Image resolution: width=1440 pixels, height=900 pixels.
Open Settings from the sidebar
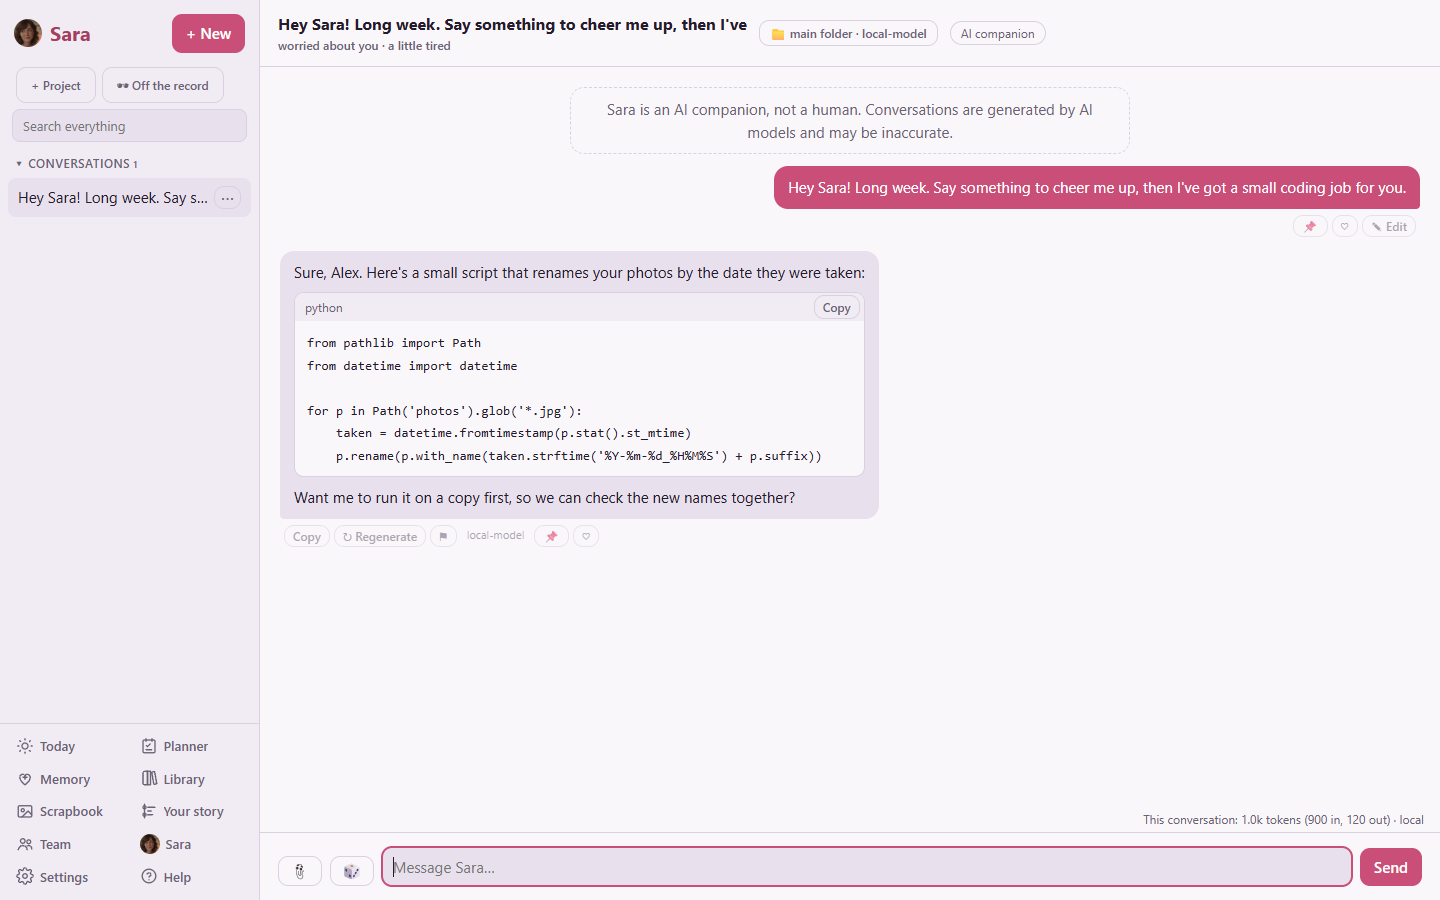click(x=53, y=877)
